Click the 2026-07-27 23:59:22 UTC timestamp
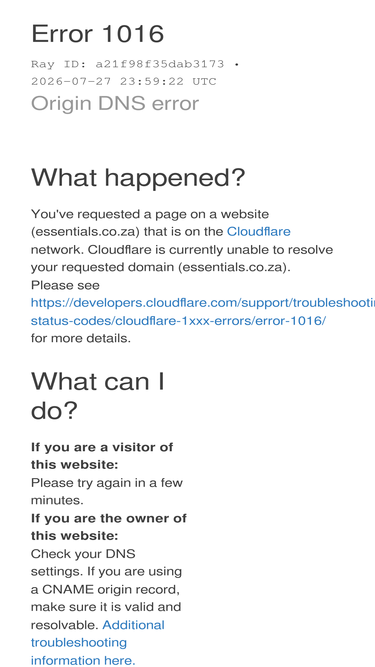Viewport: 375px width, 667px height. [x=124, y=81]
